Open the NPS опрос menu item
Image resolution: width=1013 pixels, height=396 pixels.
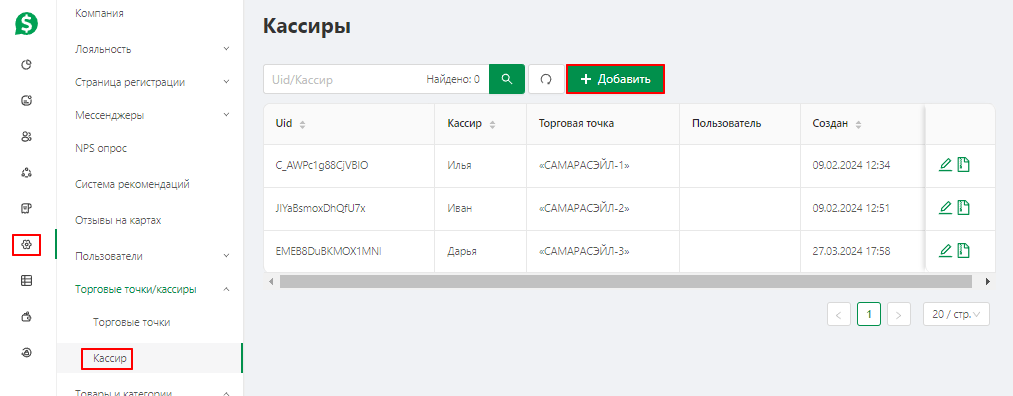tap(101, 149)
